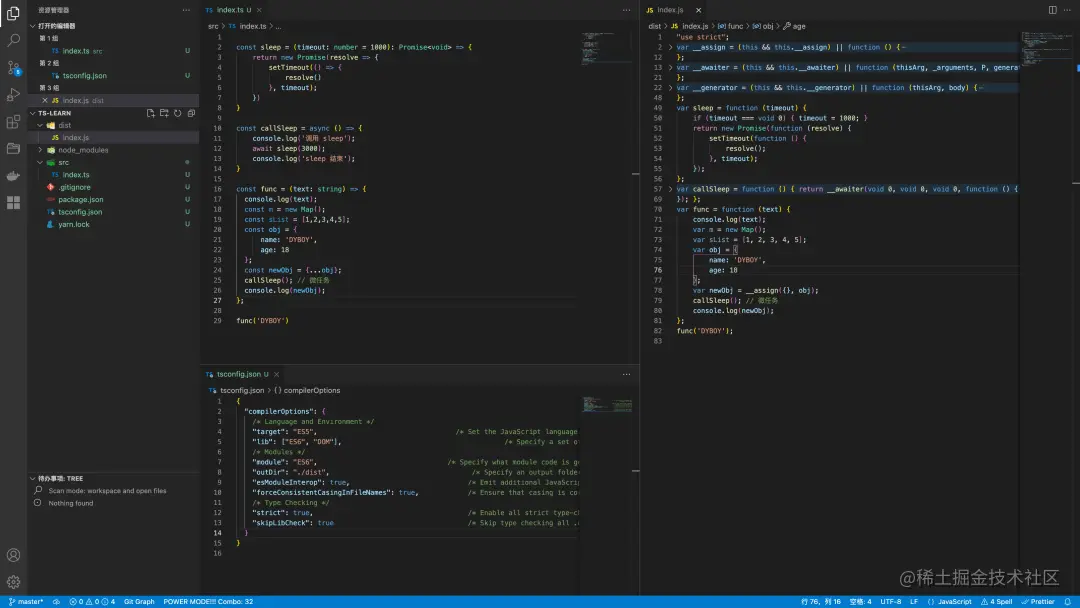The image size is (1080, 608).
Task: Click POWER MODE combo status item
Action: [208, 602]
